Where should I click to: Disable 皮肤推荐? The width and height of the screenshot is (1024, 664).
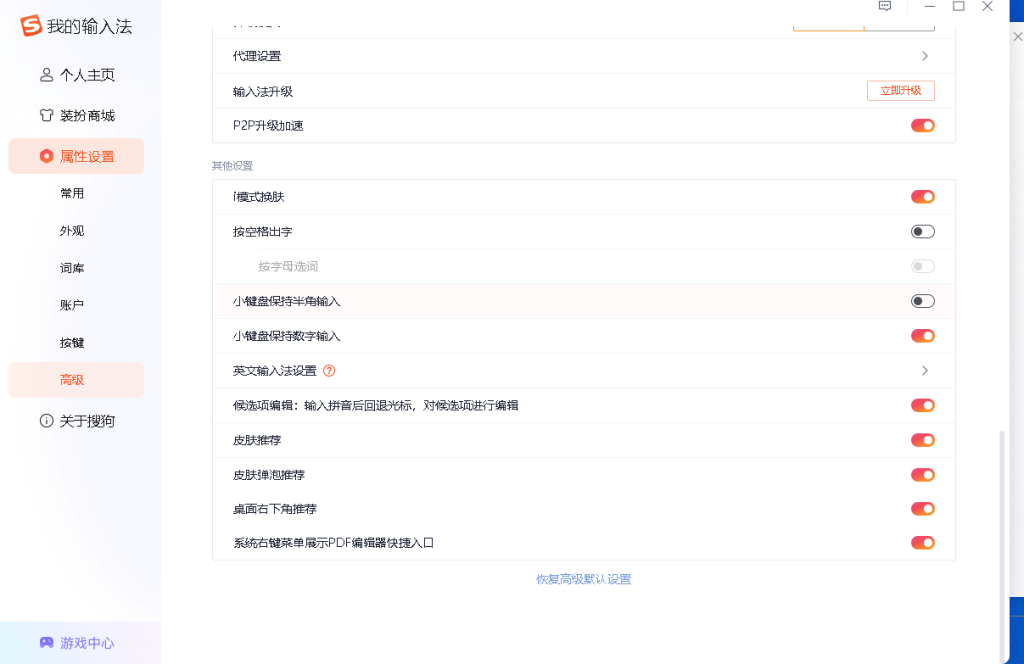[922, 439]
